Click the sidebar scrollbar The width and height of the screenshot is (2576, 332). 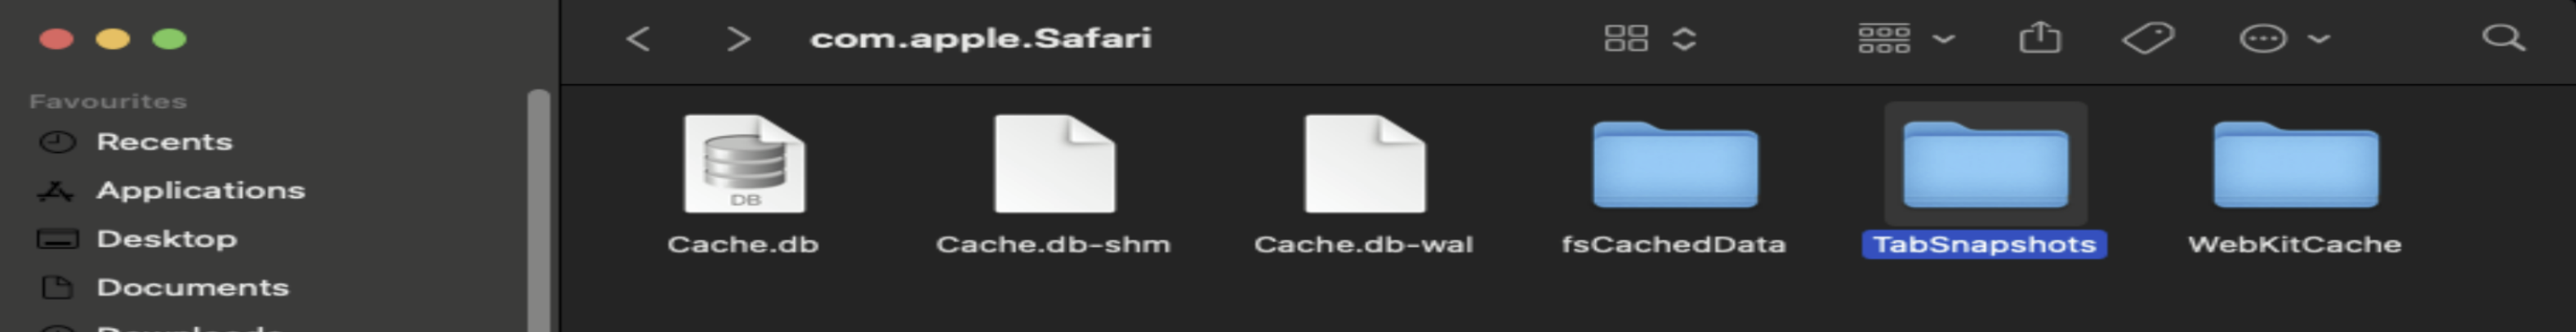[539, 210]
